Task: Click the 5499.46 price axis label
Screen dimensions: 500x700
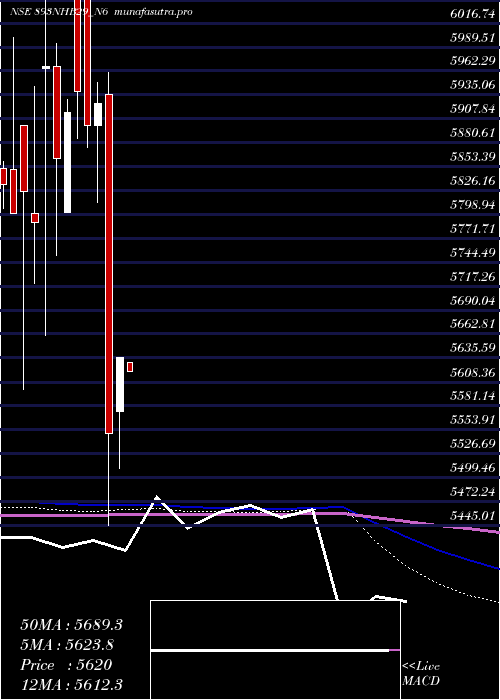Action: [x=473, y=468]
